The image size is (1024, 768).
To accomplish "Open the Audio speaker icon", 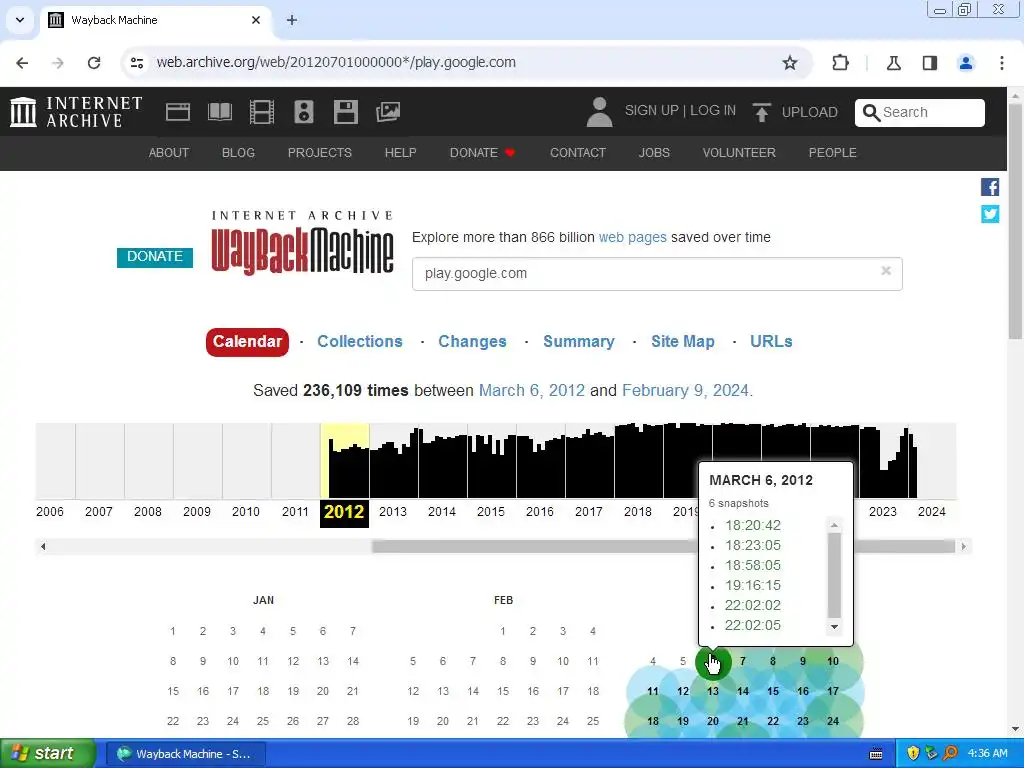I will point(304,112).
